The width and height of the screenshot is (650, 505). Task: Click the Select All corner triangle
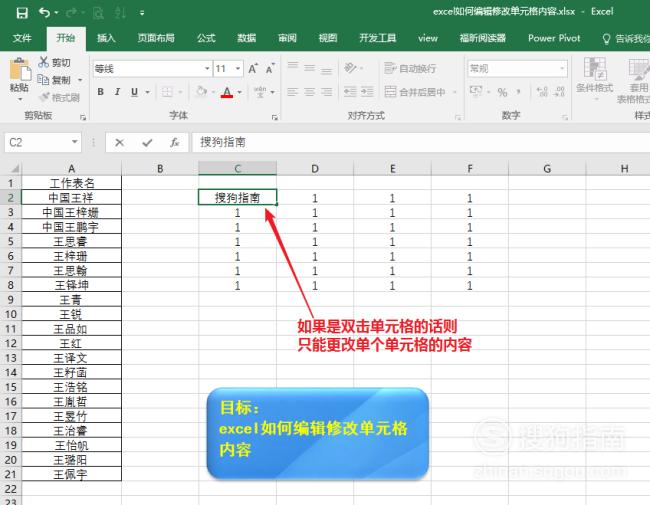pyautogui.click(x=15, y=168)
